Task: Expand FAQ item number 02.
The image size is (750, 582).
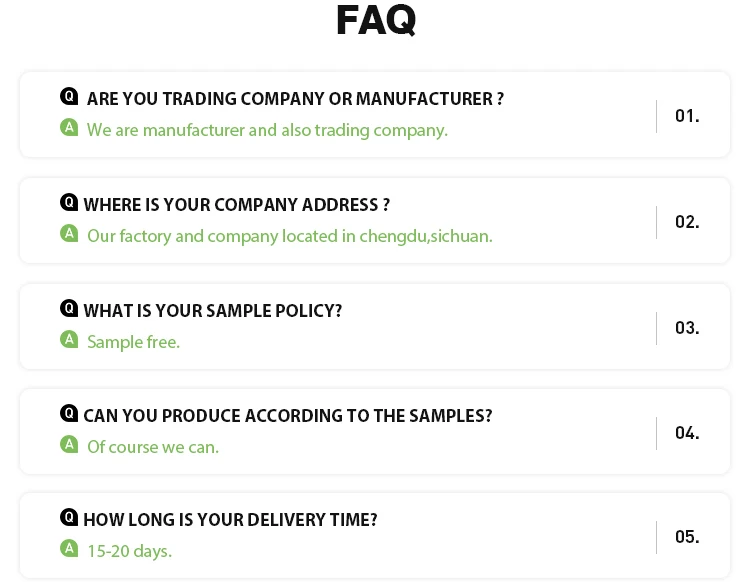Action: pos(687,222)
